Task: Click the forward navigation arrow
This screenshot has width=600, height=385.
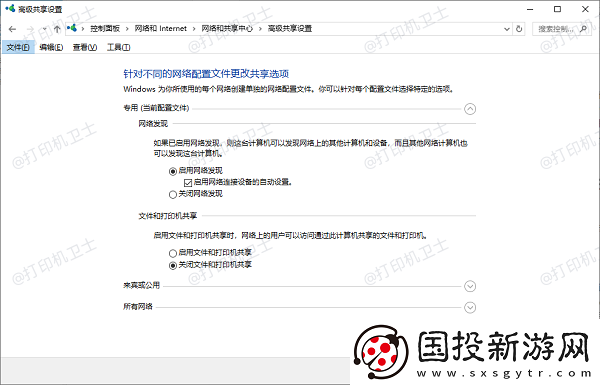Action: tap(30, 29)
